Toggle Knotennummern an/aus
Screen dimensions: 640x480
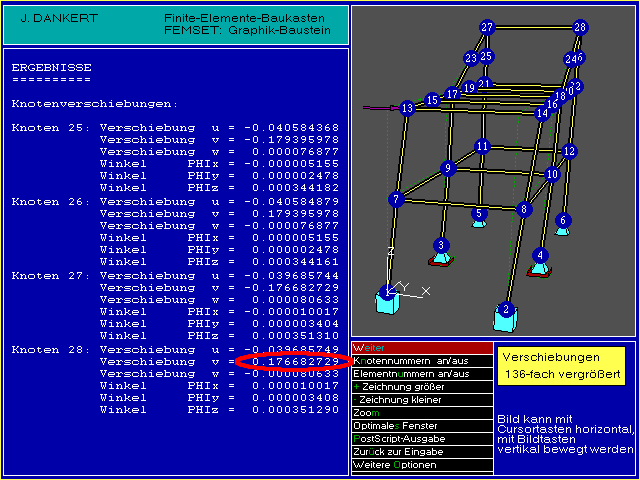(x=423, y=360)
